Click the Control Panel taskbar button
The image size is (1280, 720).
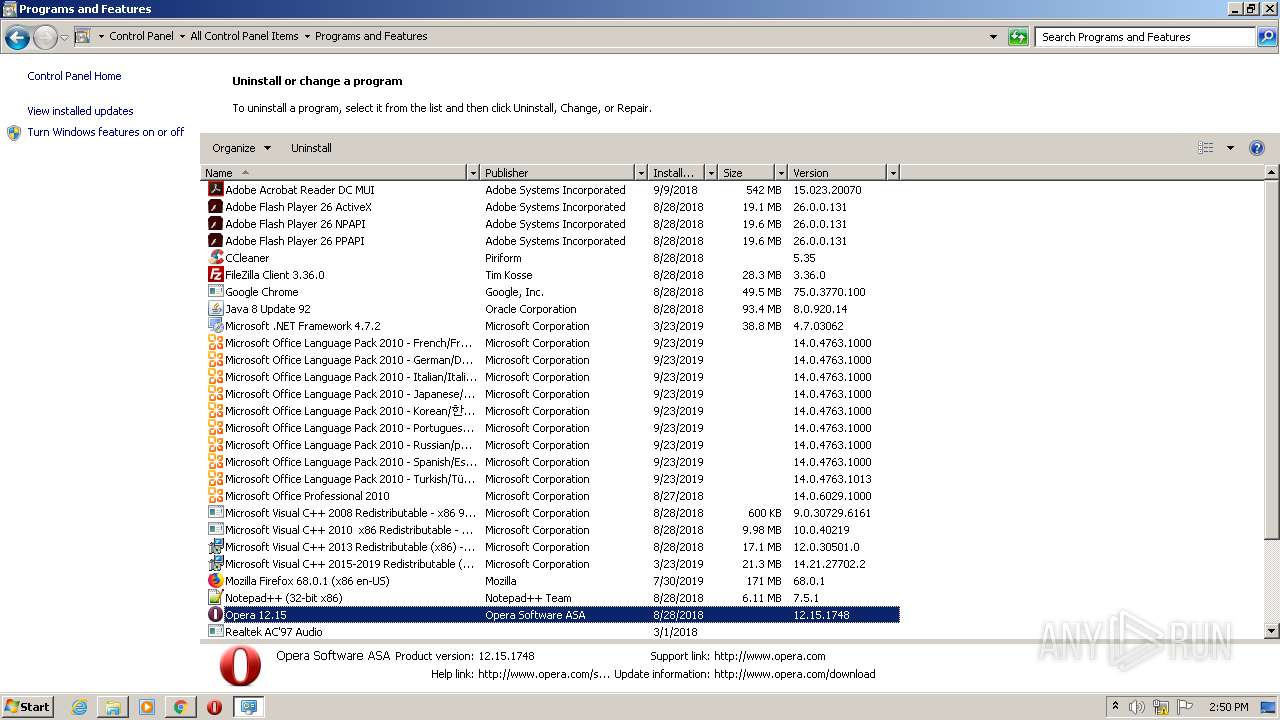pos(248,707)
